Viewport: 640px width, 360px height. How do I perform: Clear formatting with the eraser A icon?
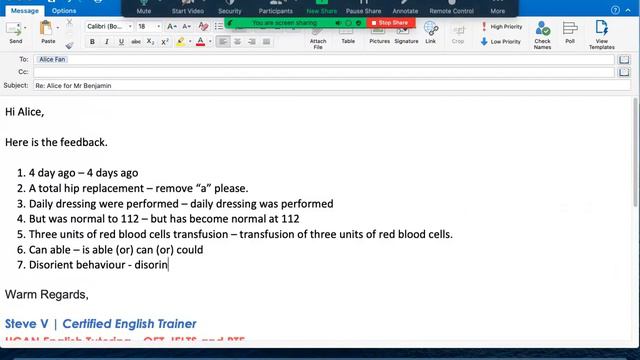point(203,27)
